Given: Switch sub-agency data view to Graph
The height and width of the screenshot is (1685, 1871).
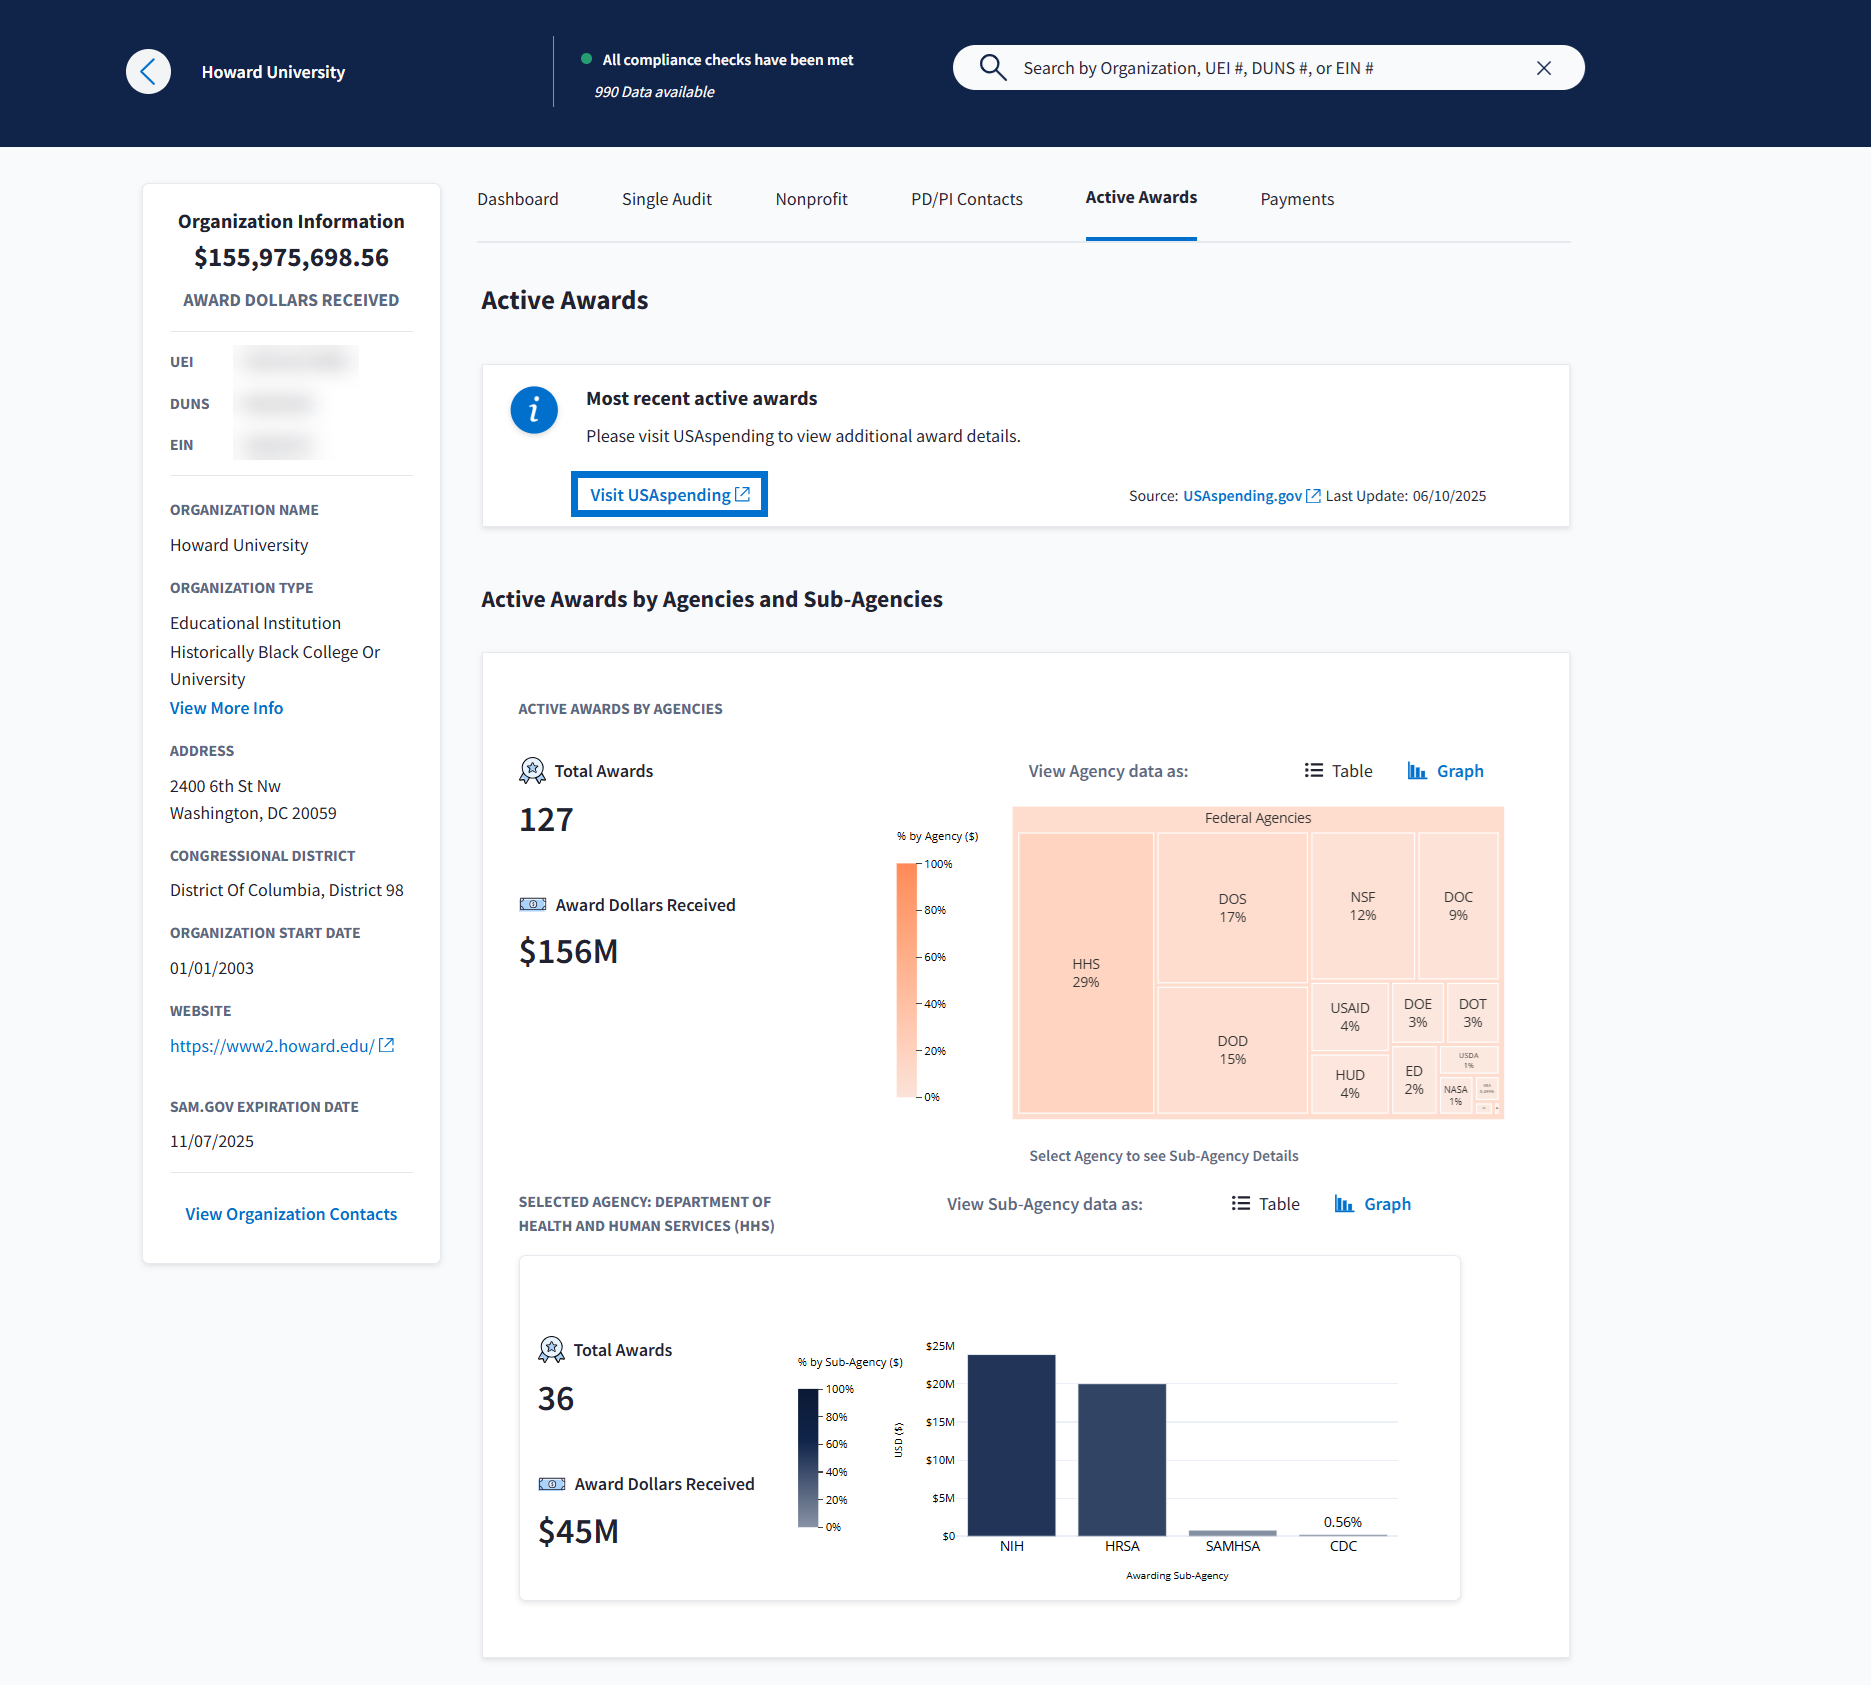Looking at the screenshot, I should pos(1372,1204).
